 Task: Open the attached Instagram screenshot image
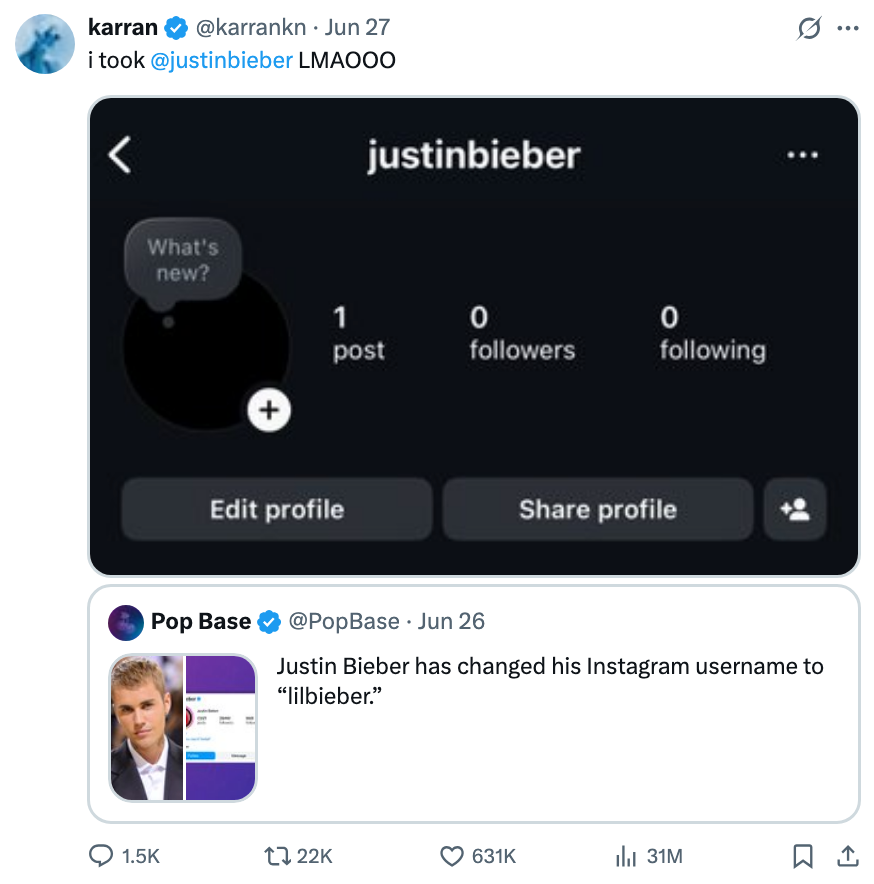tap(473, 336)
